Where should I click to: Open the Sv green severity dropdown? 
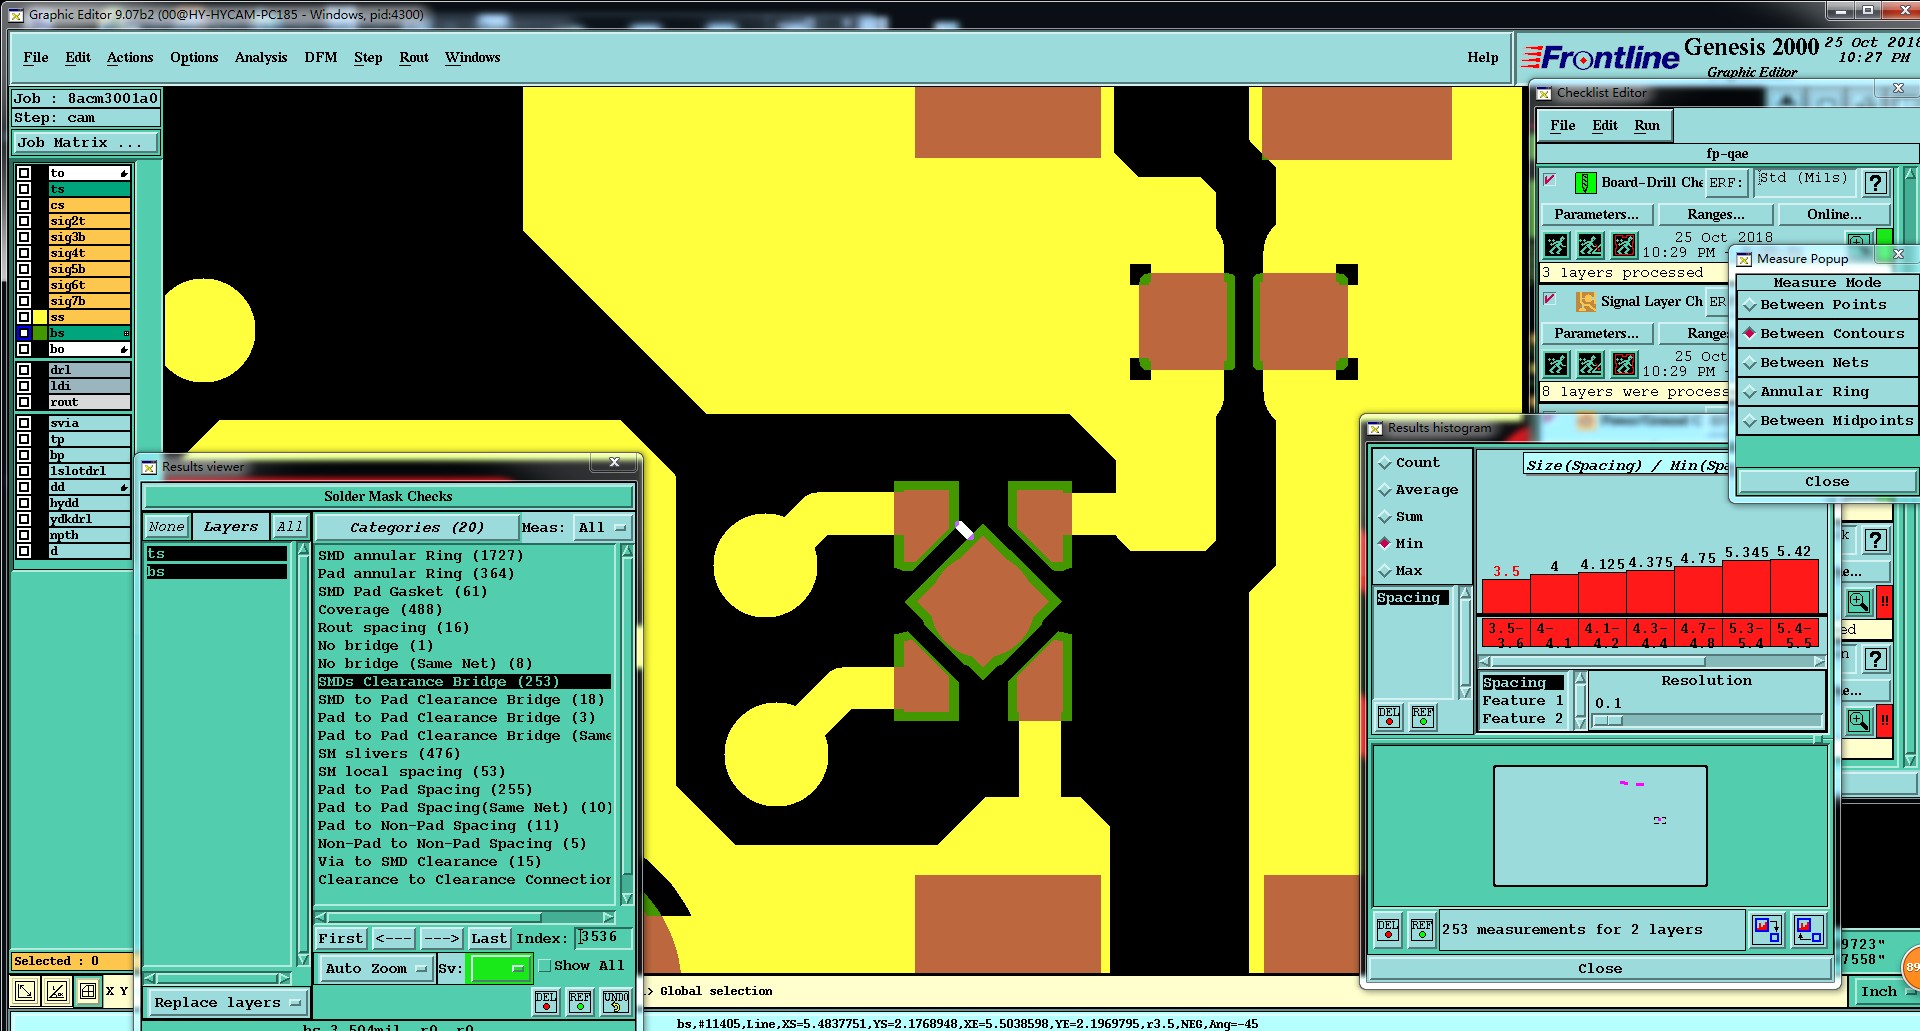click(x=499, y=968)
